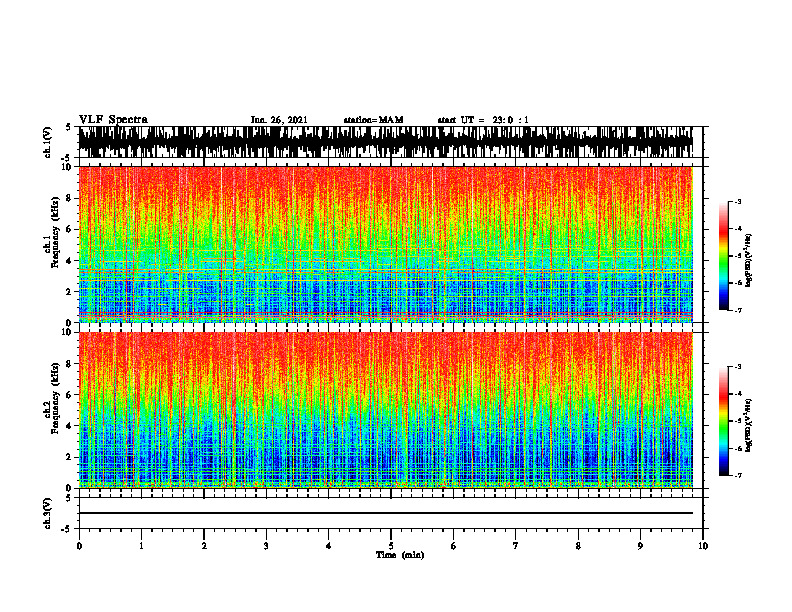Click ch.1 frequency tick label 2
The height and width of the screenshot is (612, 792).
tap(70, 292)
